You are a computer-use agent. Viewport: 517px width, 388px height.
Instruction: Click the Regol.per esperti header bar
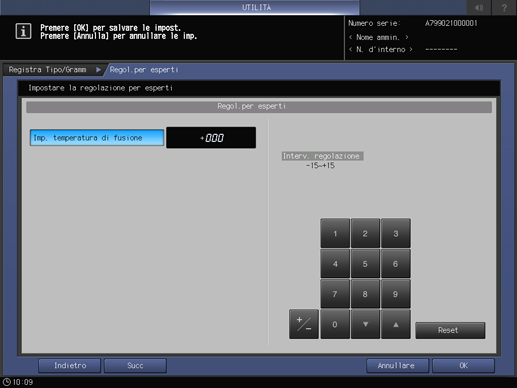(259, 107)
